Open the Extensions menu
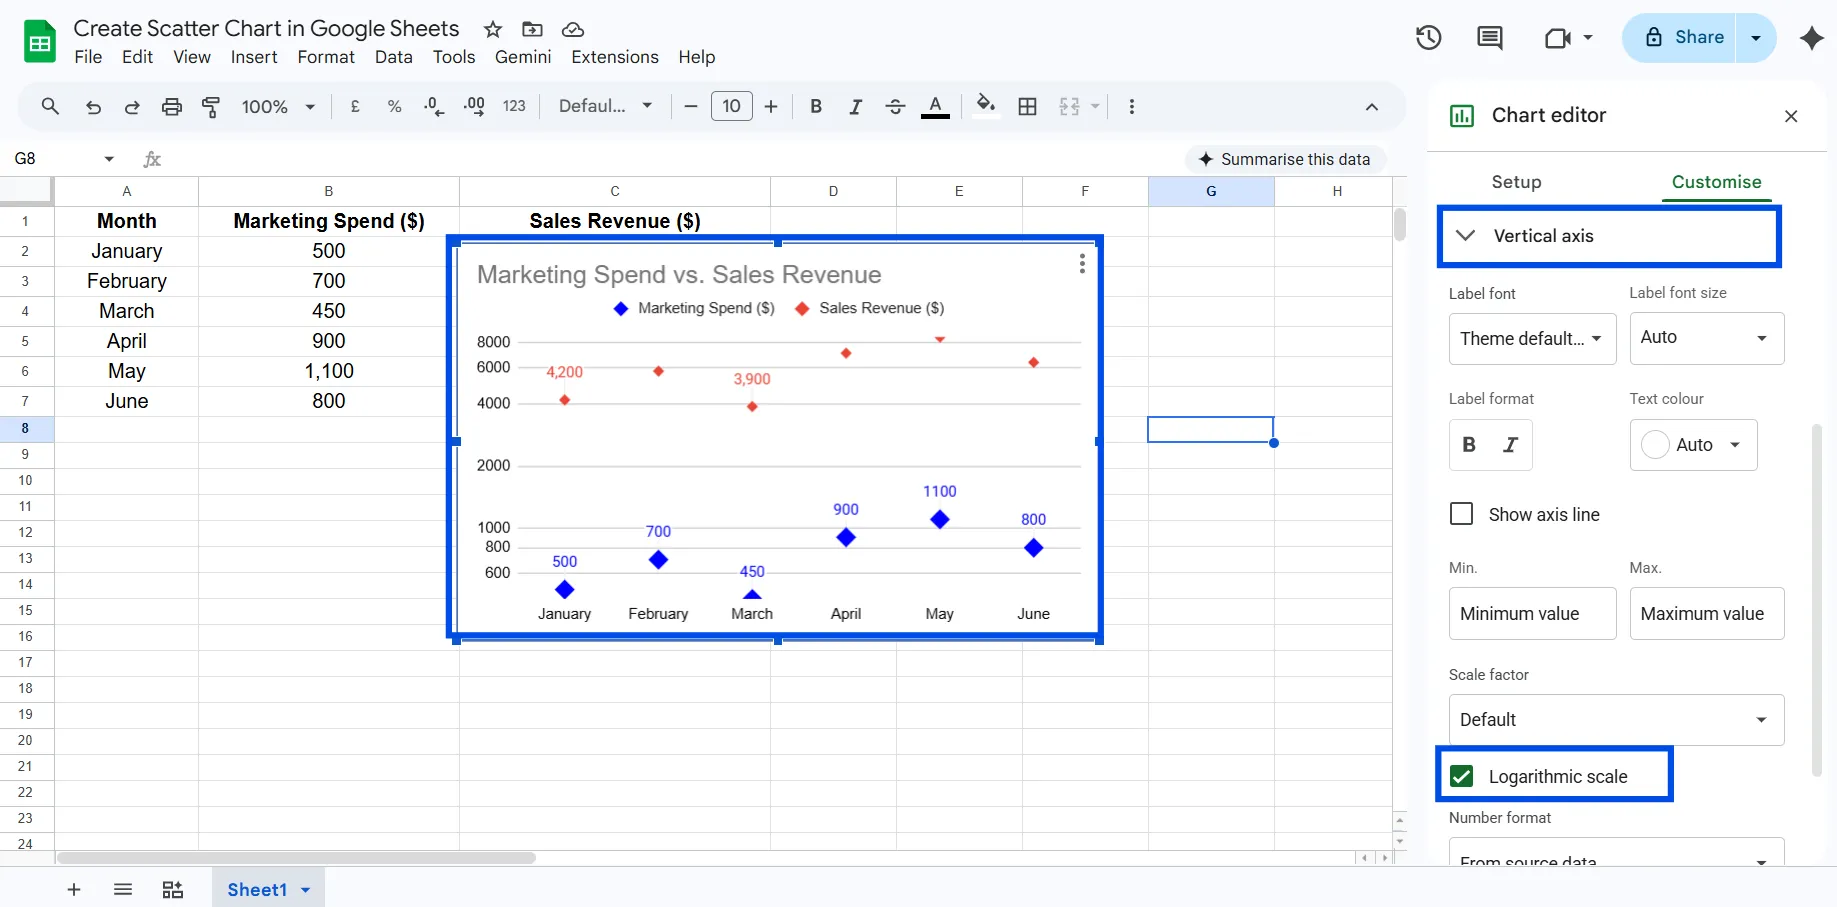Screen dimensions: 1837x907 pos(615,57)
